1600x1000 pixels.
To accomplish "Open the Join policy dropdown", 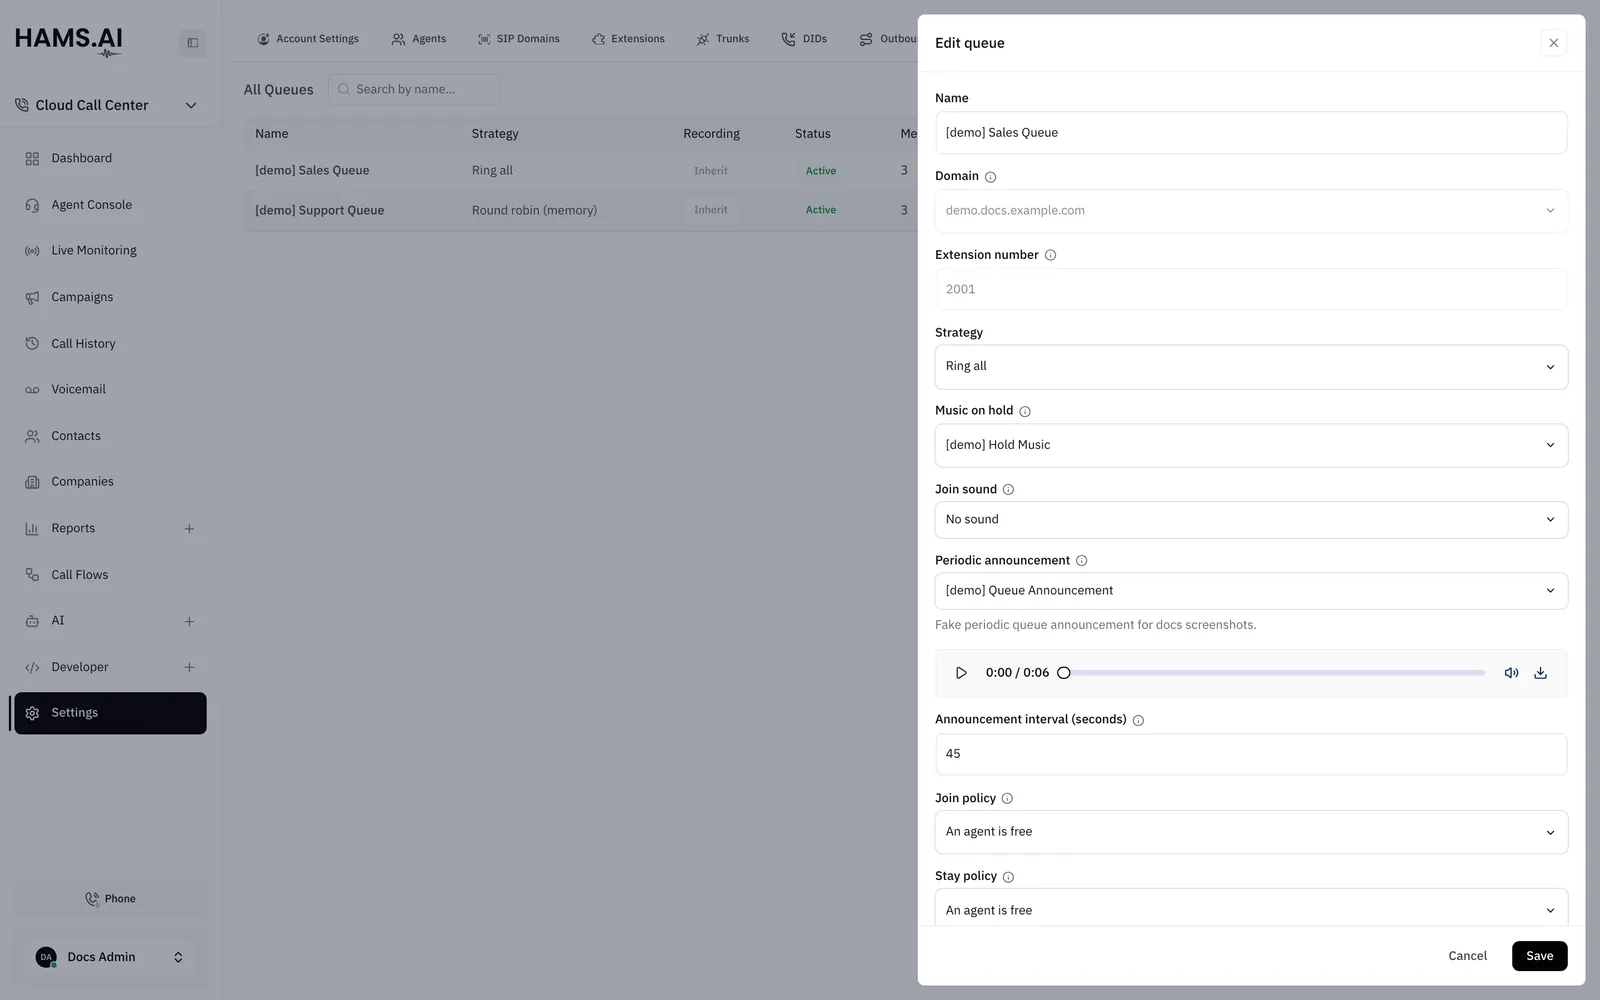I will [x=1251, y=832].
